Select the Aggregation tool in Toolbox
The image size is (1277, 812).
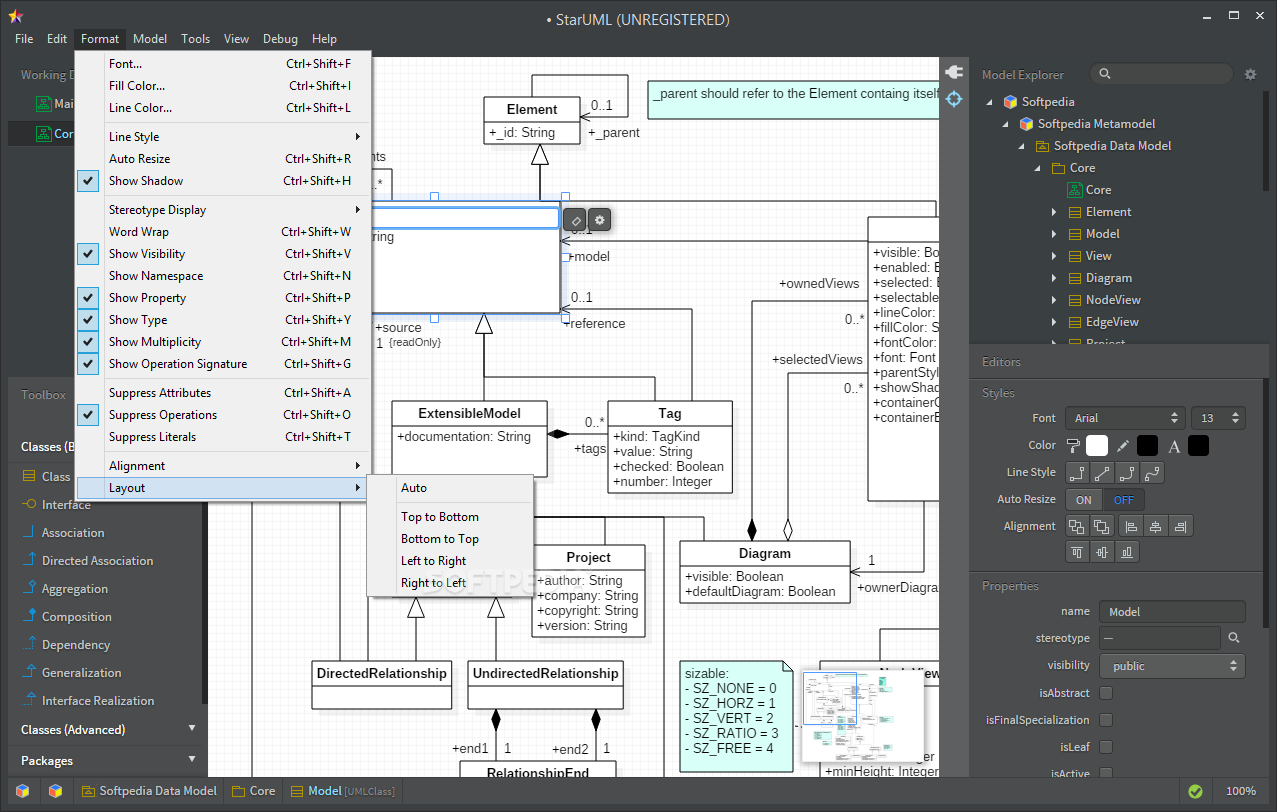(74, 589)
